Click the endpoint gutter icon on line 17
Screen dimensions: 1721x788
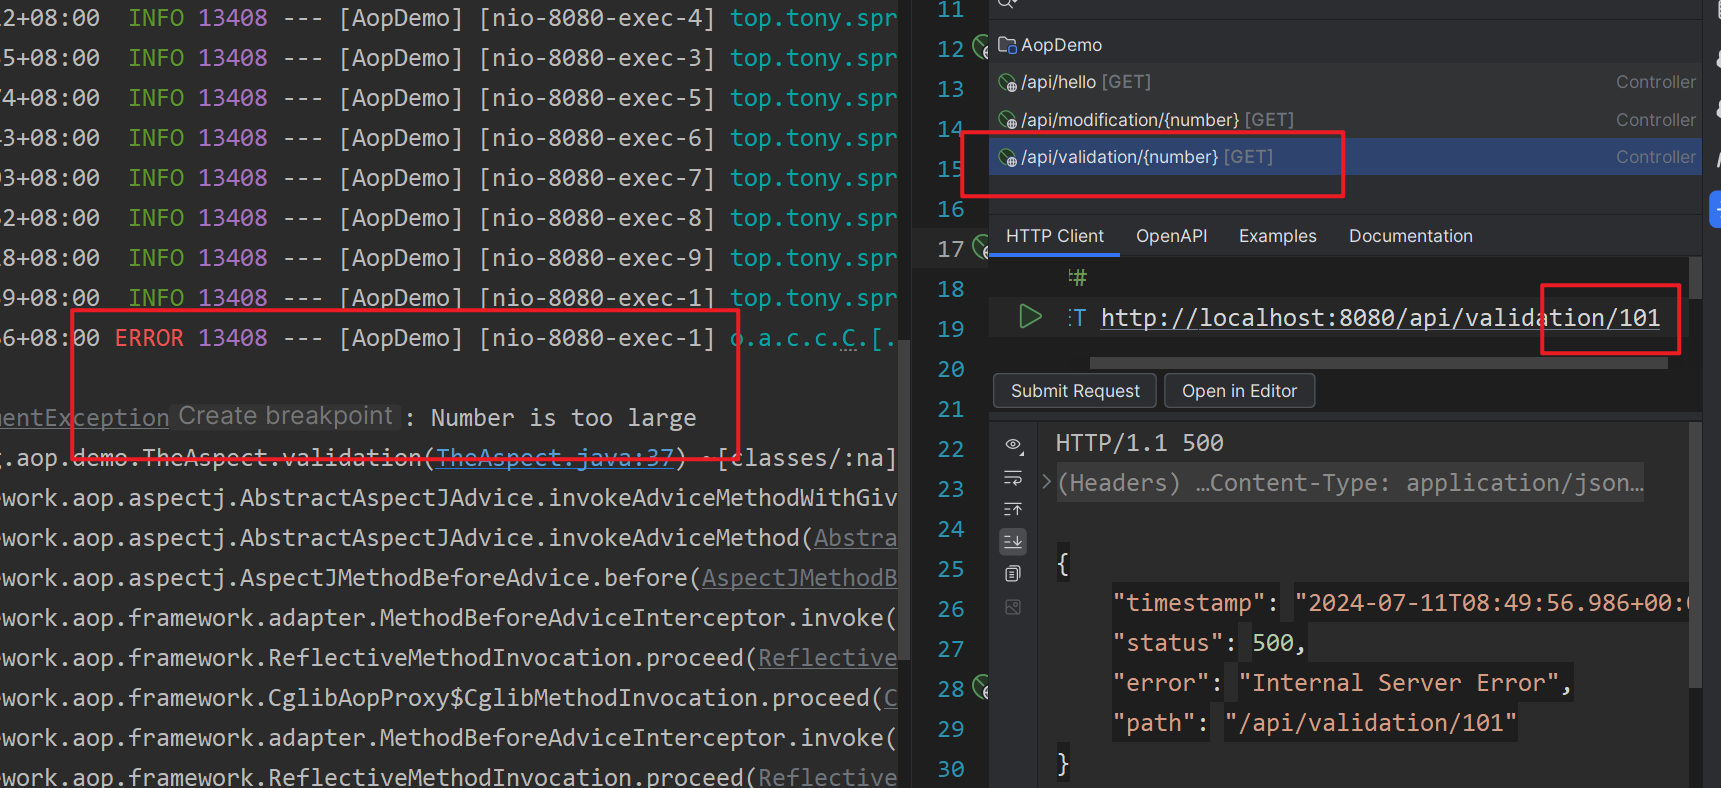click(x=981, y=247)
